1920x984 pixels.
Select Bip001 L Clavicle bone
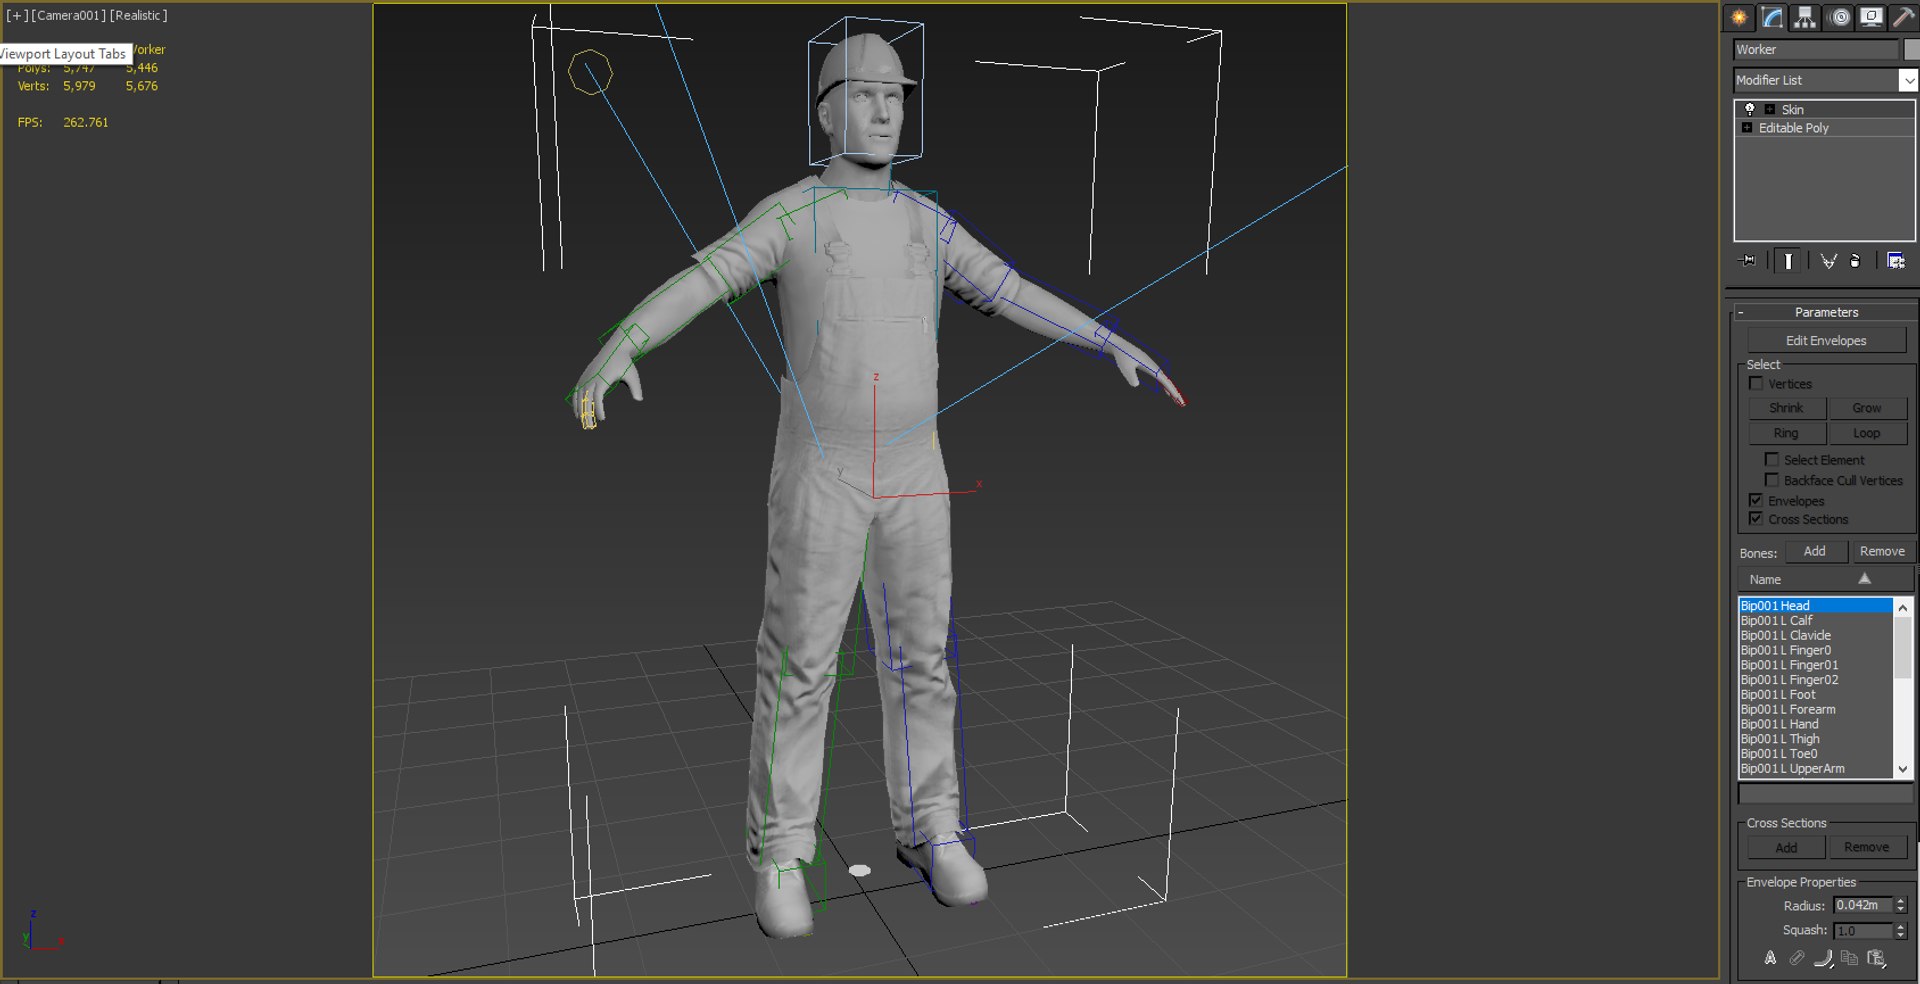(x=1815, y=635)
